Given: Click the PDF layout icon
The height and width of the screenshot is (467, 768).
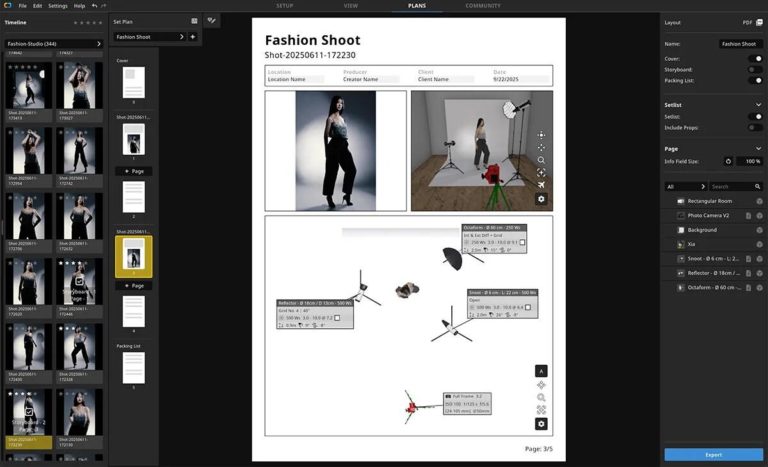Looking at the screenshot, I should (x=759, y=23).
